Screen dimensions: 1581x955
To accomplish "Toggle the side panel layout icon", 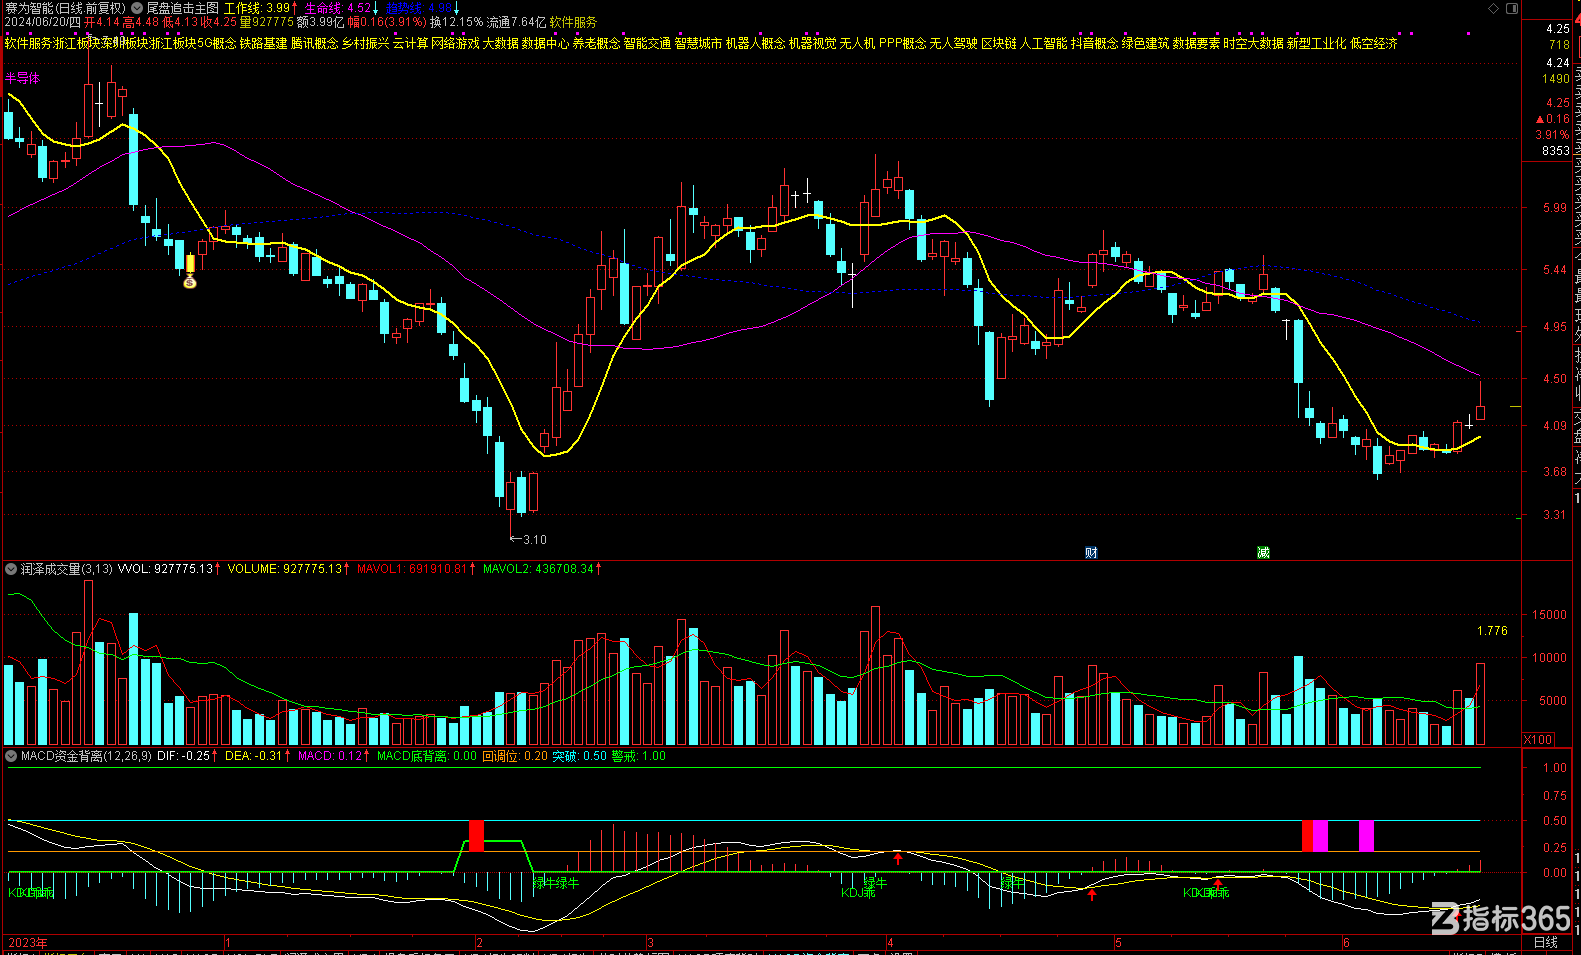I will coord(1512,9).
